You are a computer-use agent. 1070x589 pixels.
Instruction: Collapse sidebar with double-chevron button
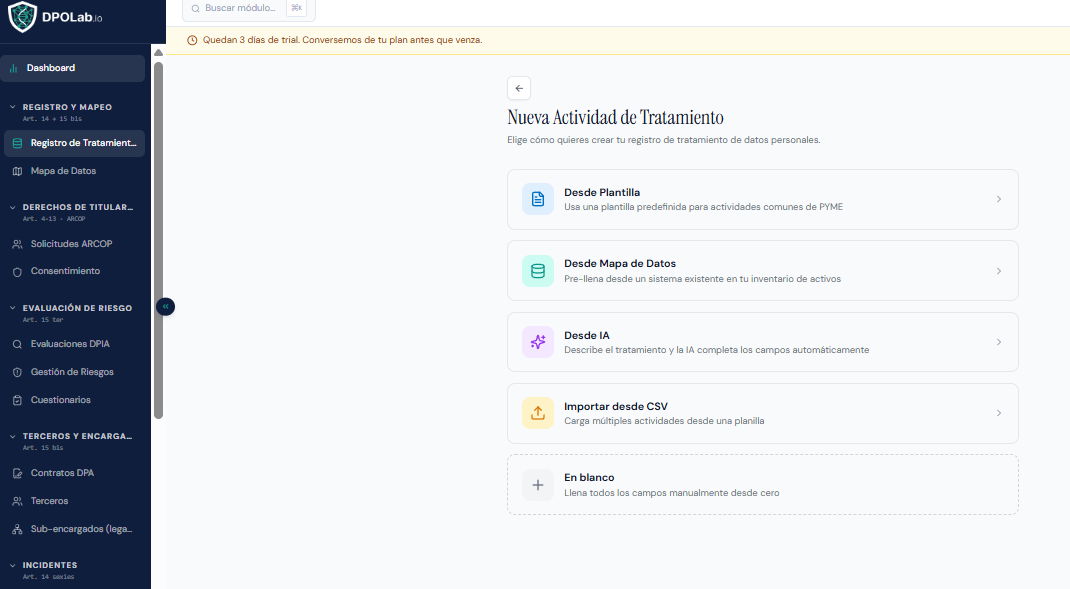point(166,306)
